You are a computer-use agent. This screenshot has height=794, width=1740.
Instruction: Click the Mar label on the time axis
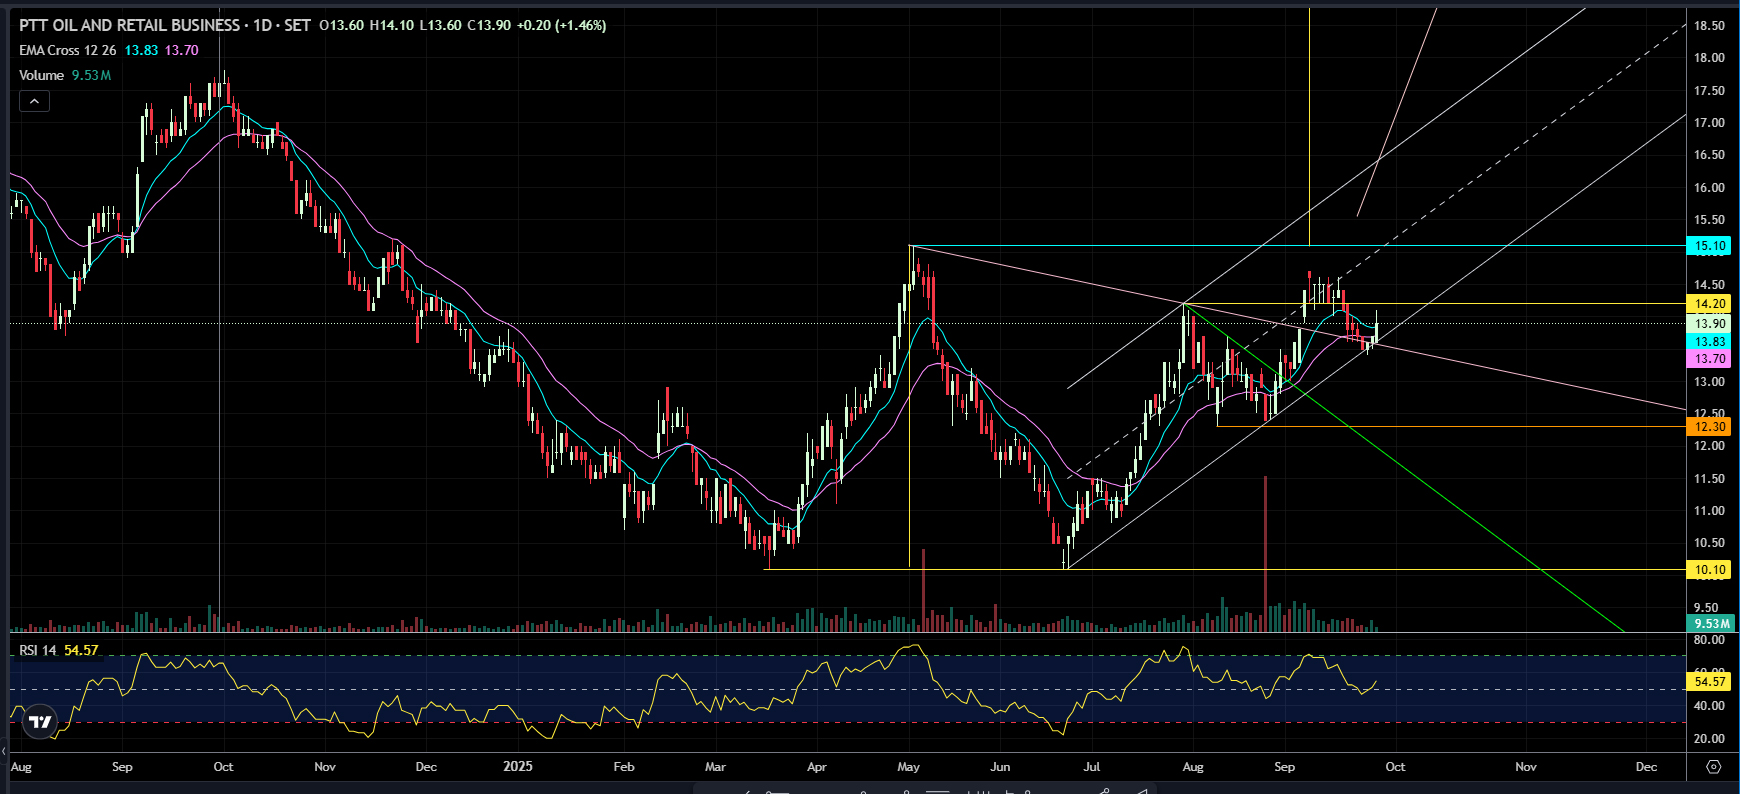[716, 767]
